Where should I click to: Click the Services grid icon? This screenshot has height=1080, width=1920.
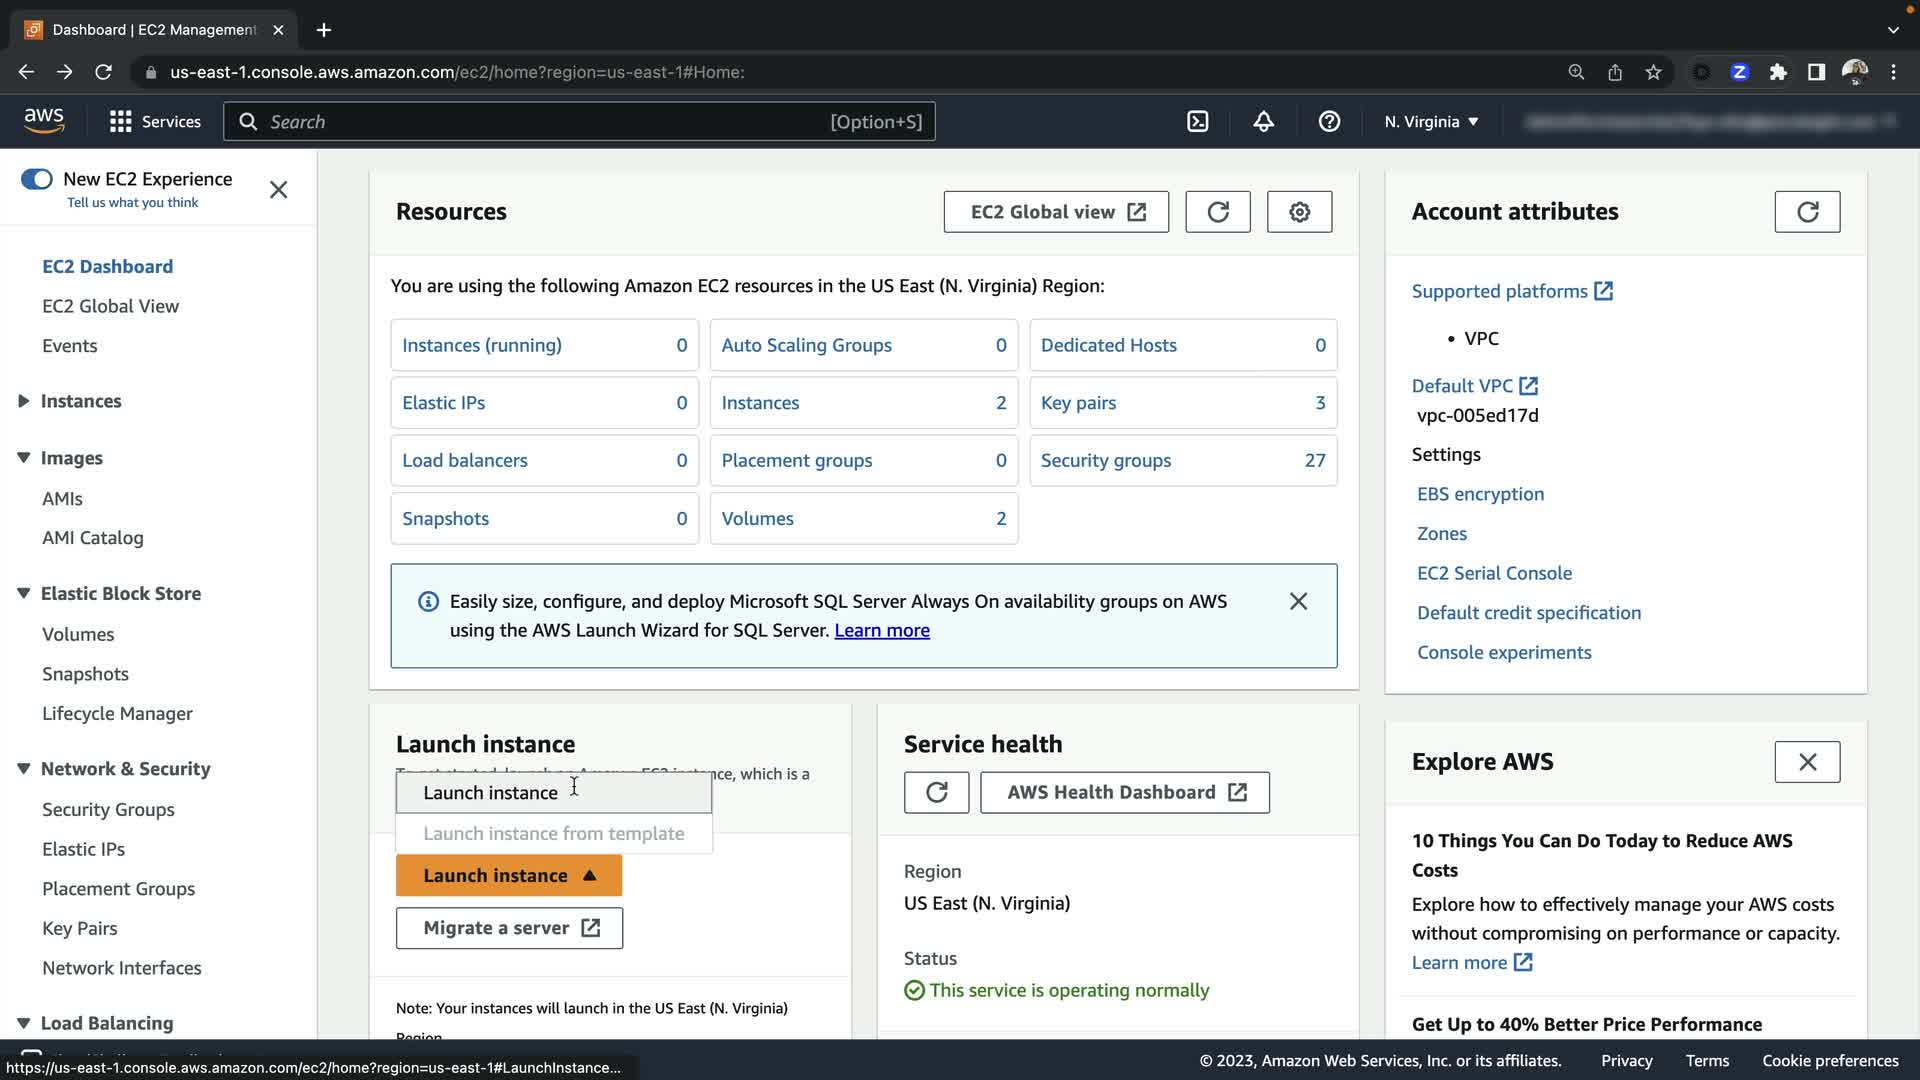coord(121,121)
